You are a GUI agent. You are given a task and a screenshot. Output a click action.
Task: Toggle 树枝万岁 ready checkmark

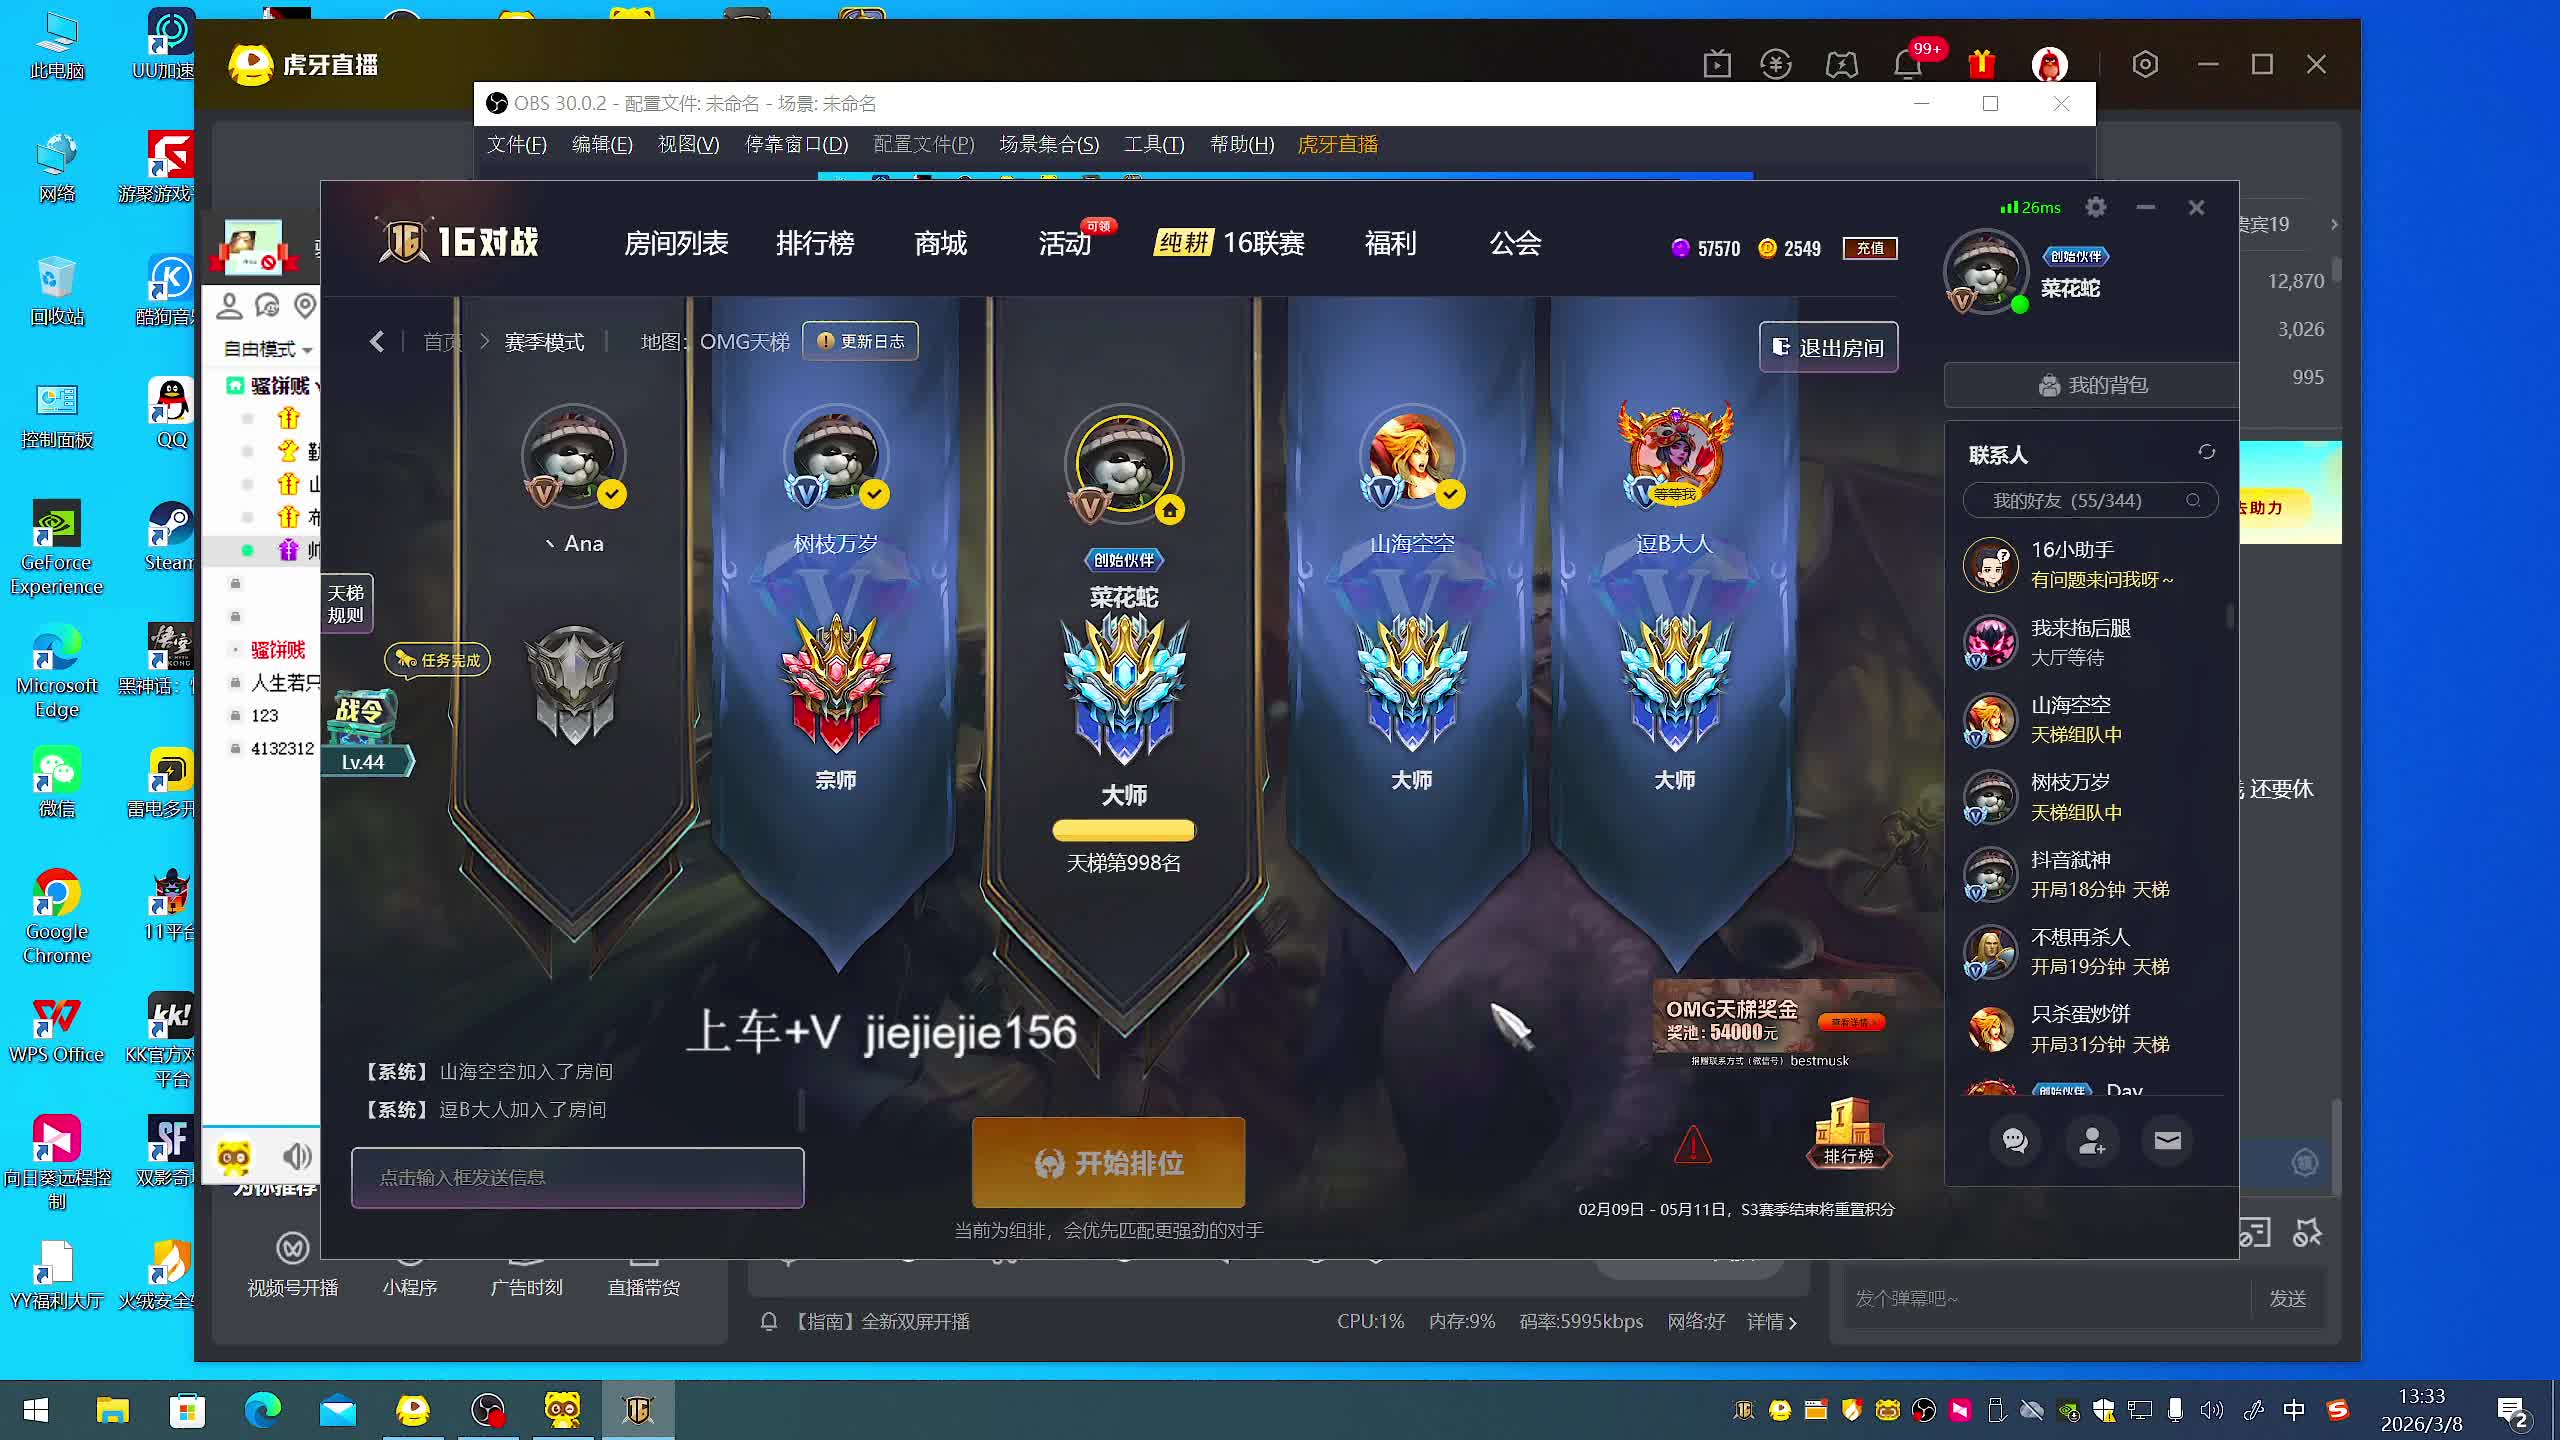(x=874, y=494)
